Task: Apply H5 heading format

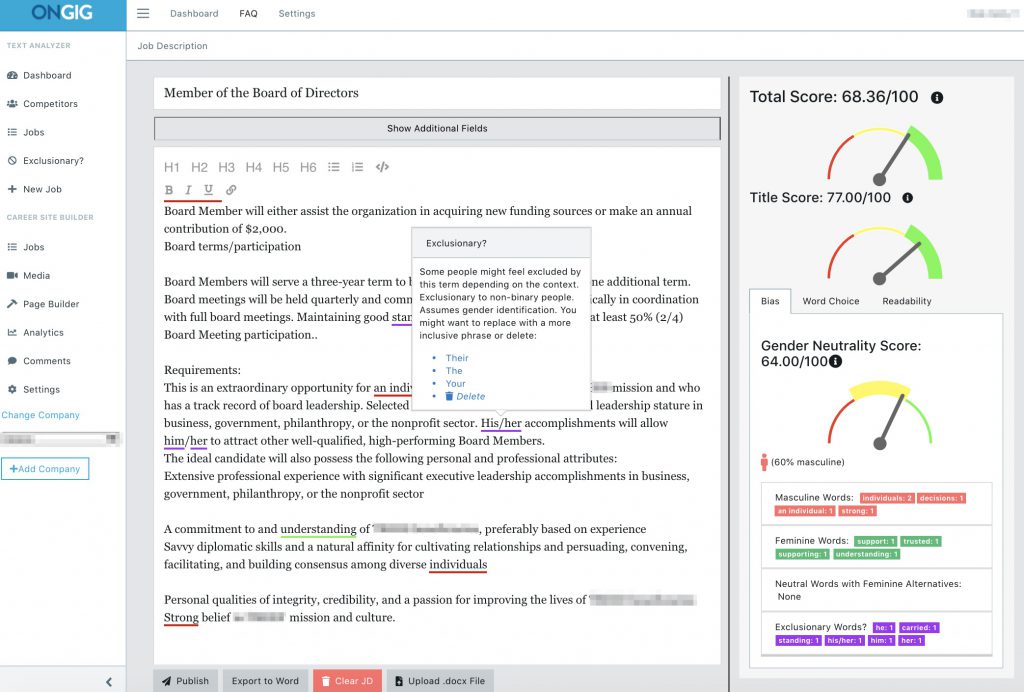Action: click(x=281, y=167)
